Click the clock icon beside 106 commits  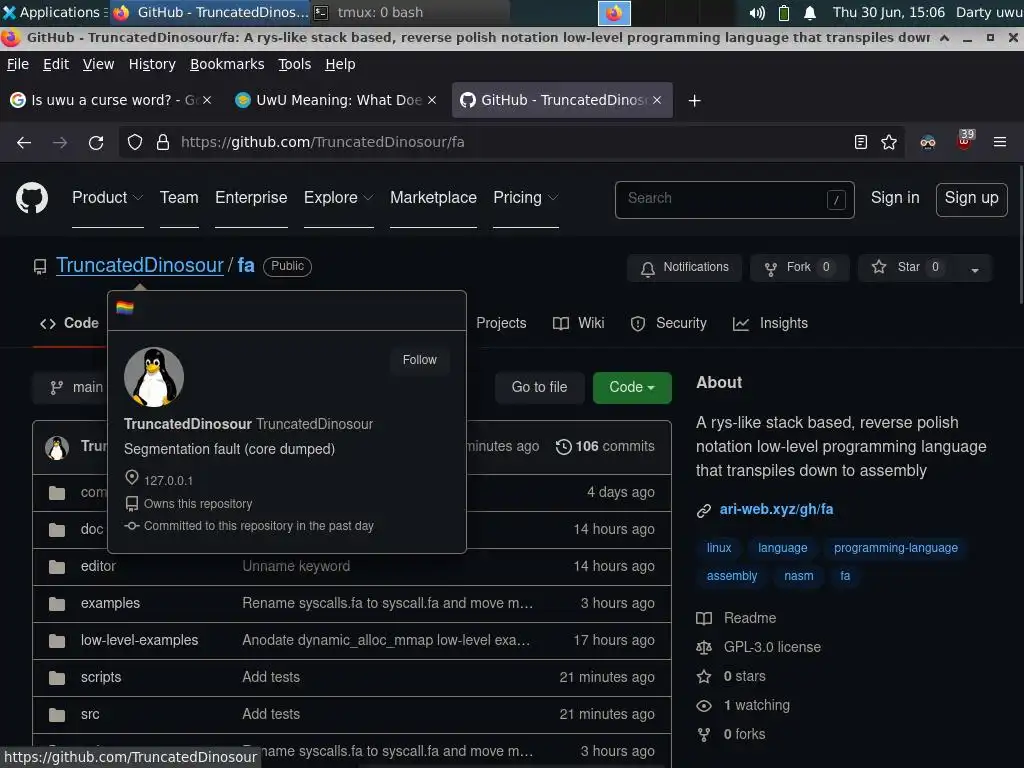[x=564, y=447]
